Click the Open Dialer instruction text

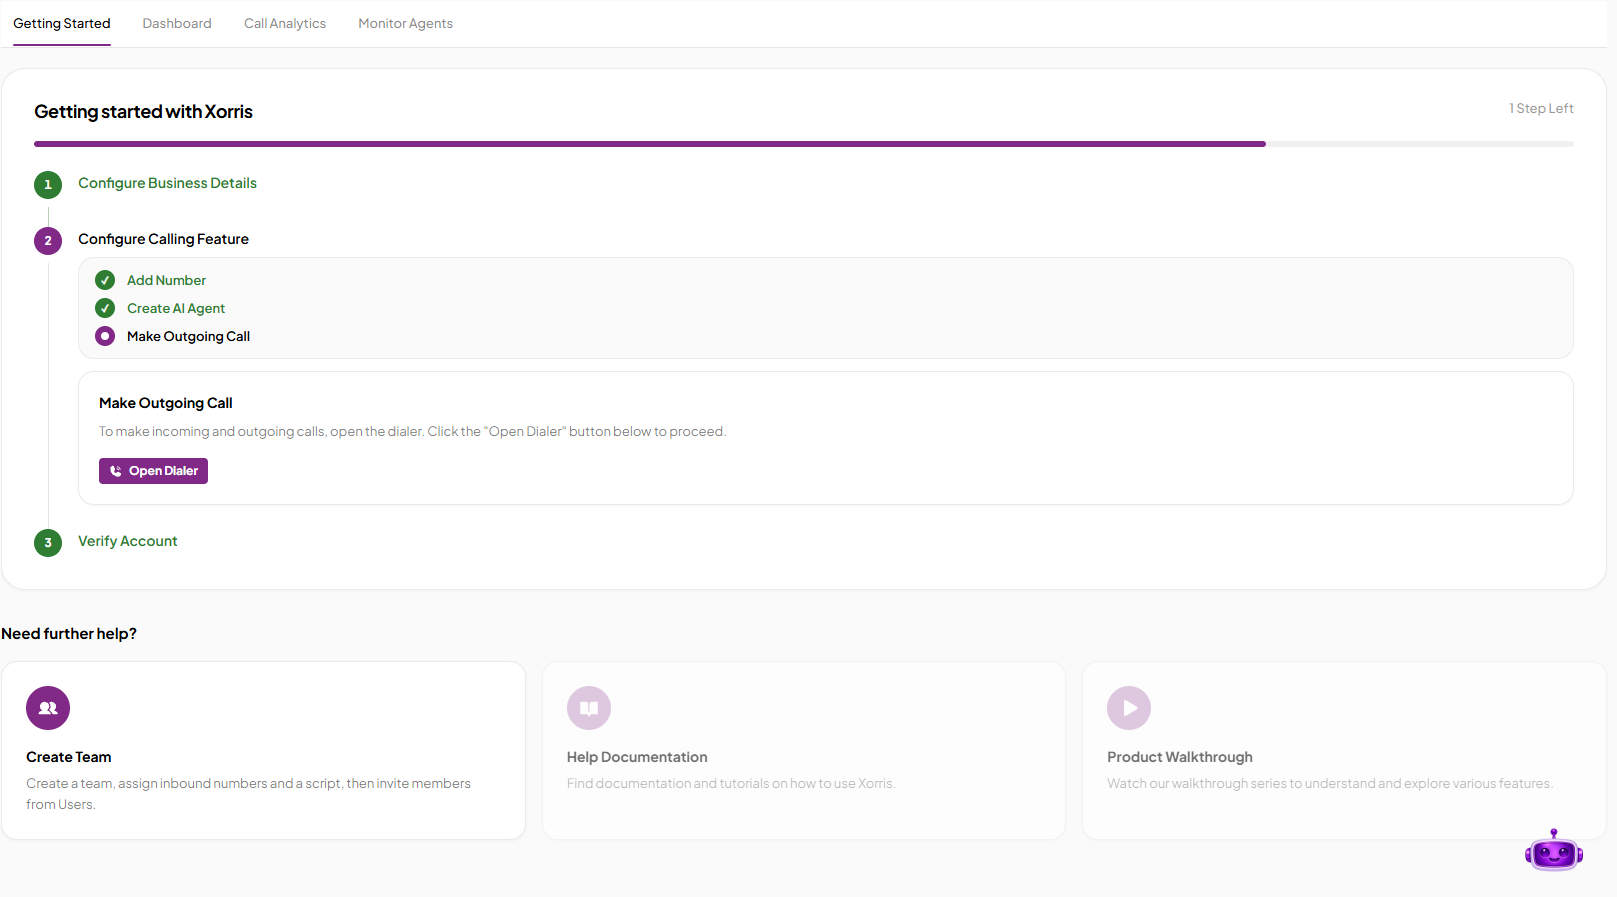(x=412, y=432)
